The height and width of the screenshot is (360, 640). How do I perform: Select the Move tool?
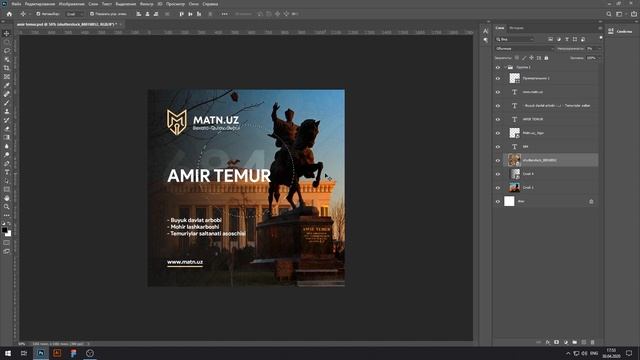7,33
